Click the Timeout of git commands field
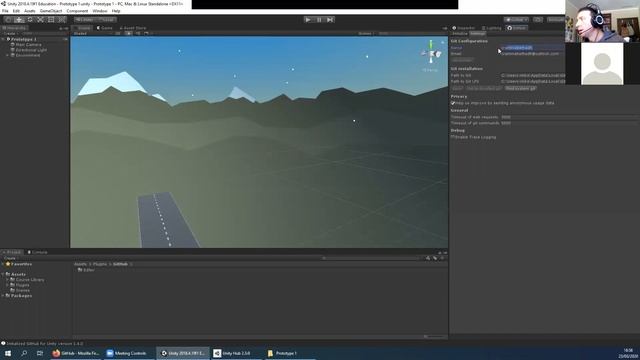The height and width of the screenshot is (360, 640). (x=569, y=123)
